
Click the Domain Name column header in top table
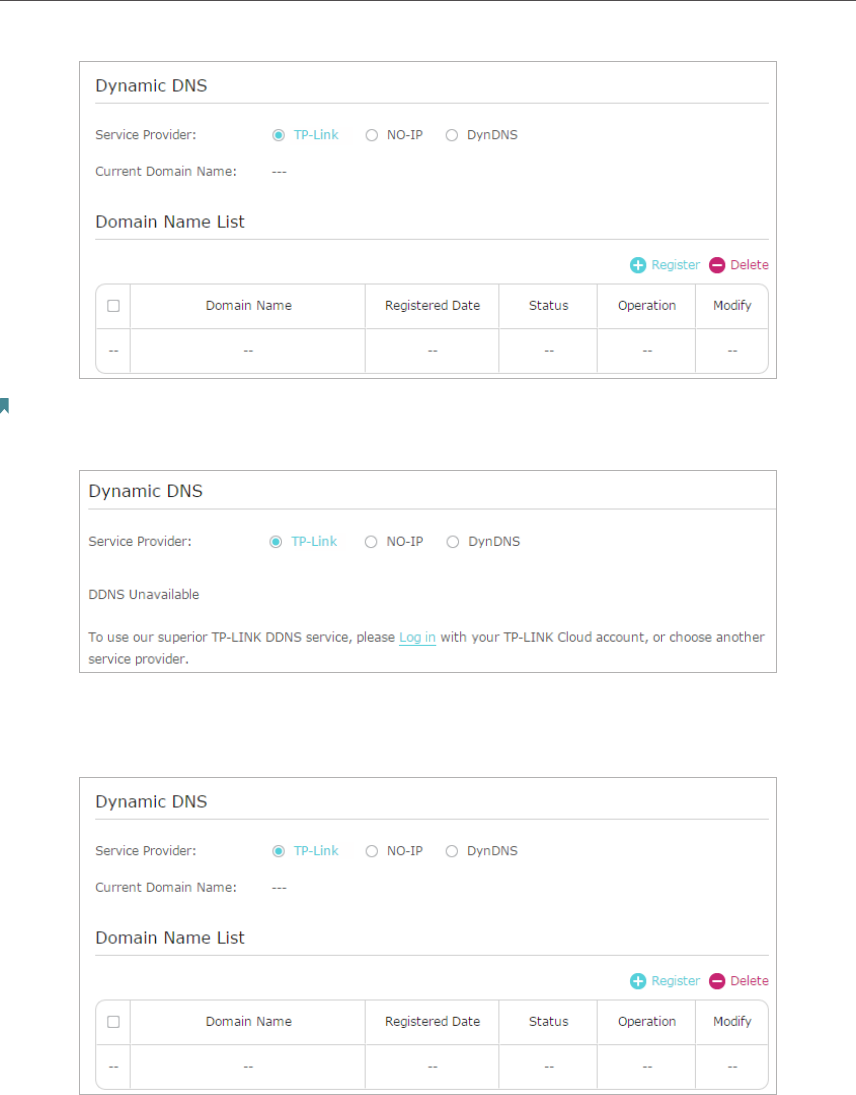click(x=248, y=306)
